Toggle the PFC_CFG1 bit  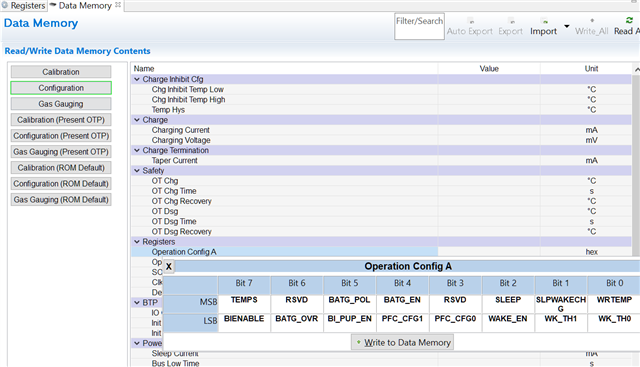point(402,323)
